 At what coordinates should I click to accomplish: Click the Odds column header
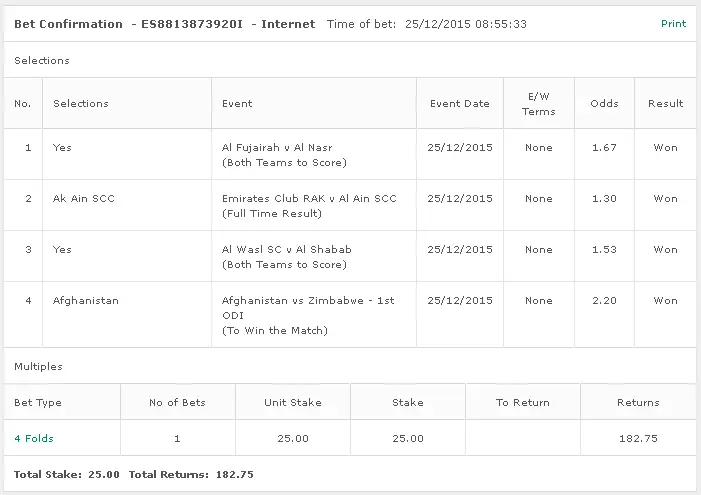point(604,103)
